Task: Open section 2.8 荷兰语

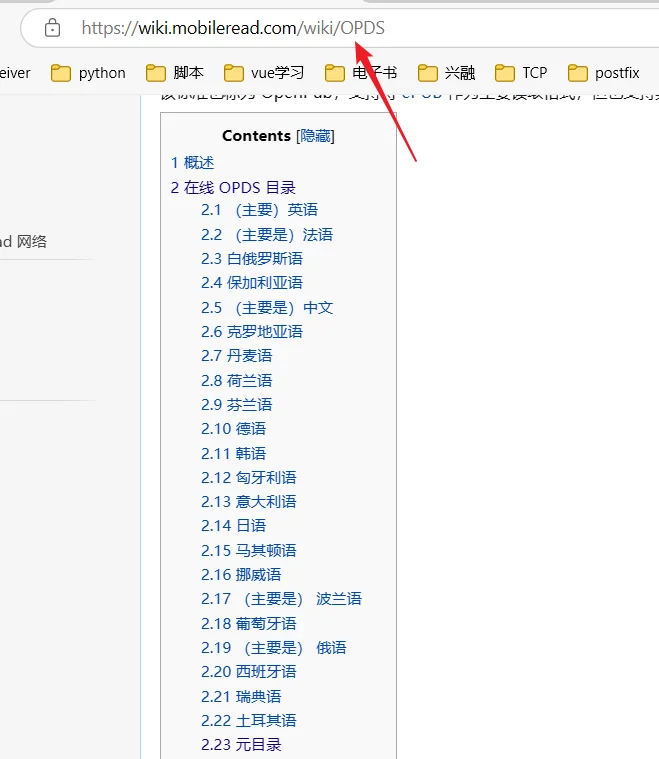Action: [237, 381]
